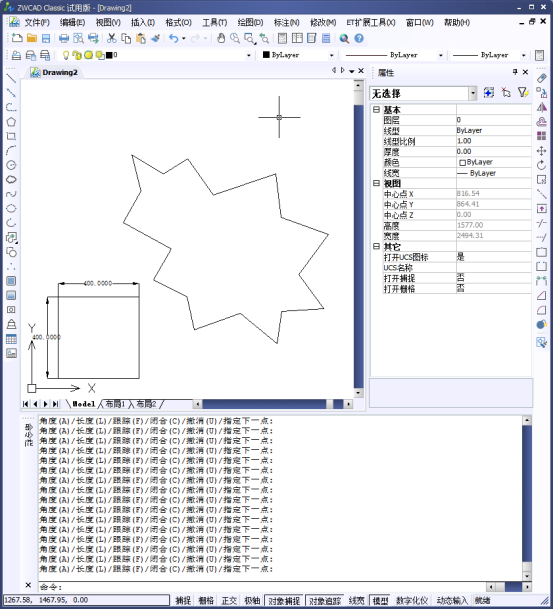Toggle 正交 ortho mode
The width and height of the screenshot is (554, 610).
(x=229, y=600)
